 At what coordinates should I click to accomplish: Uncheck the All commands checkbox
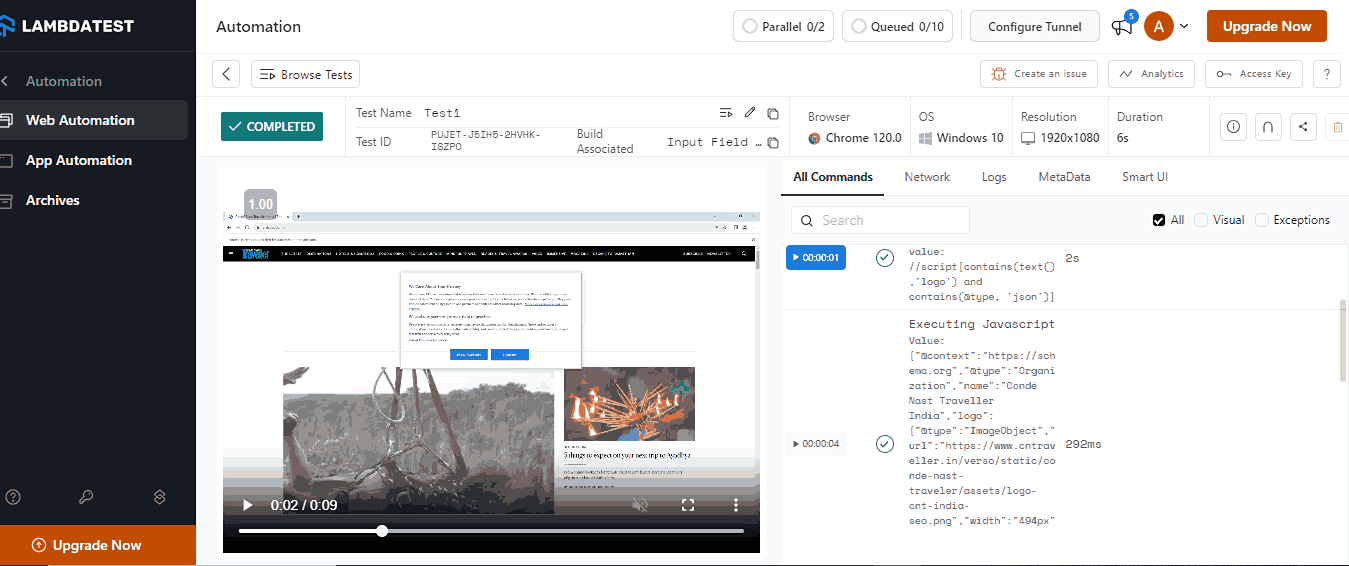(x=1159, y=220)
